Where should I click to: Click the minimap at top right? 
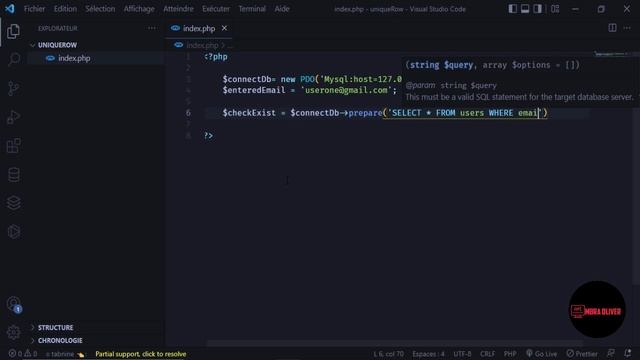click(612, 54)
